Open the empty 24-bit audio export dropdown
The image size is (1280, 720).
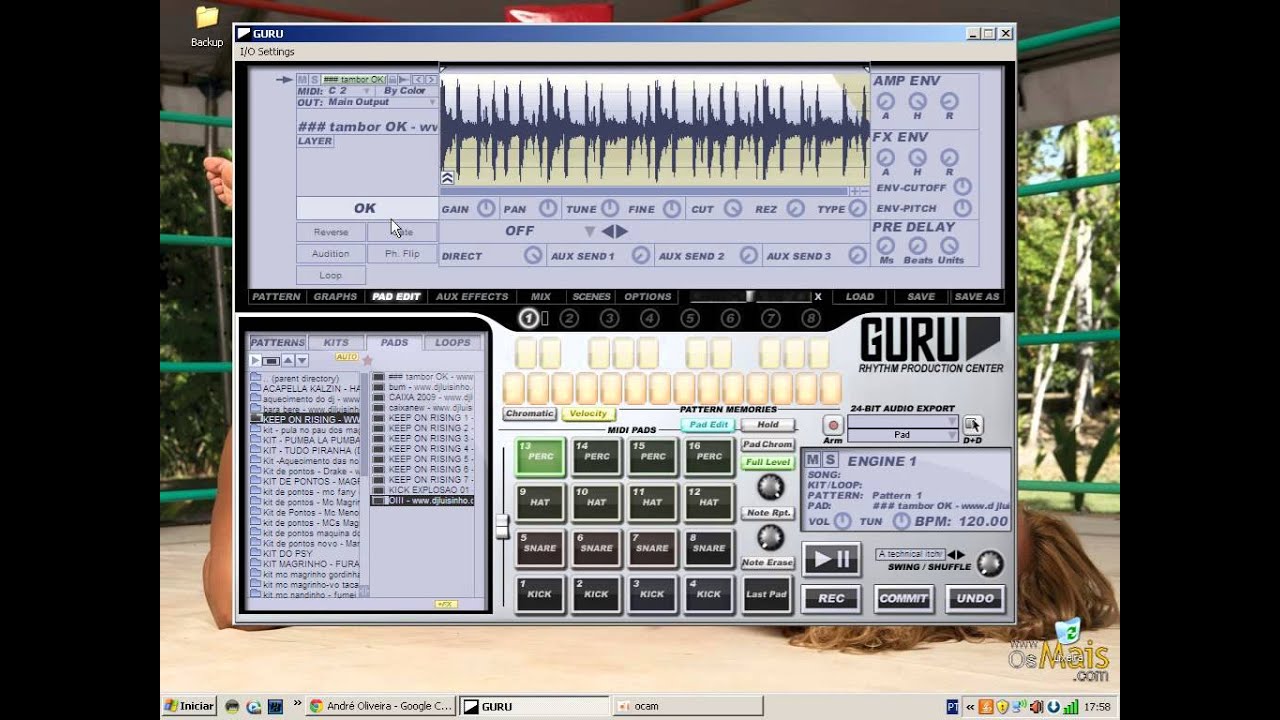[x=902, y=422]
